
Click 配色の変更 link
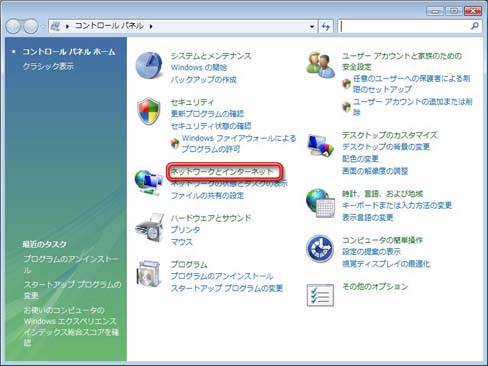360,159
